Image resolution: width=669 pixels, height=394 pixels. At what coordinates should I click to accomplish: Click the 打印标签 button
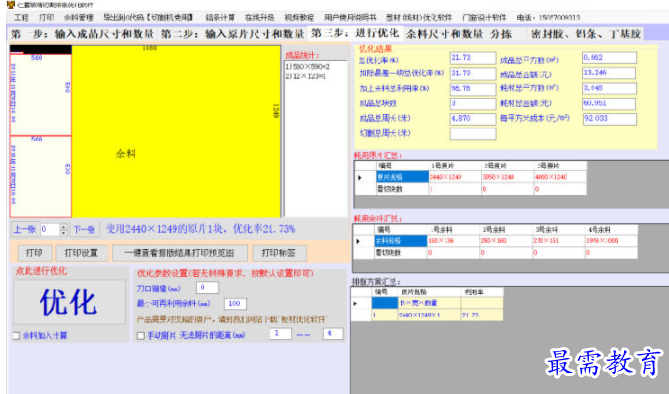[279, 253]
